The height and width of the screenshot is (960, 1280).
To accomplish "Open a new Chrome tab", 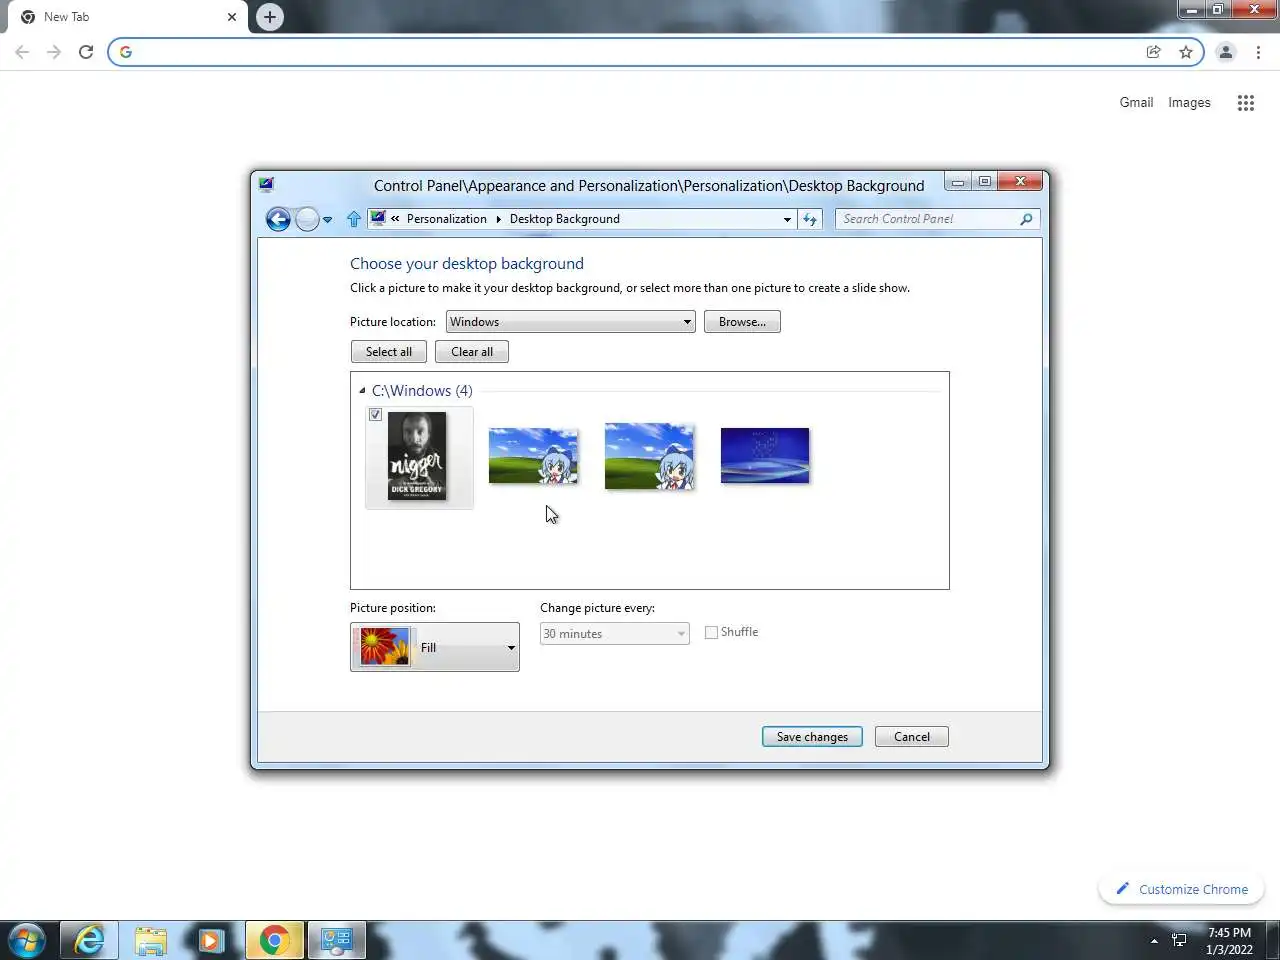I will click(270, 17).
